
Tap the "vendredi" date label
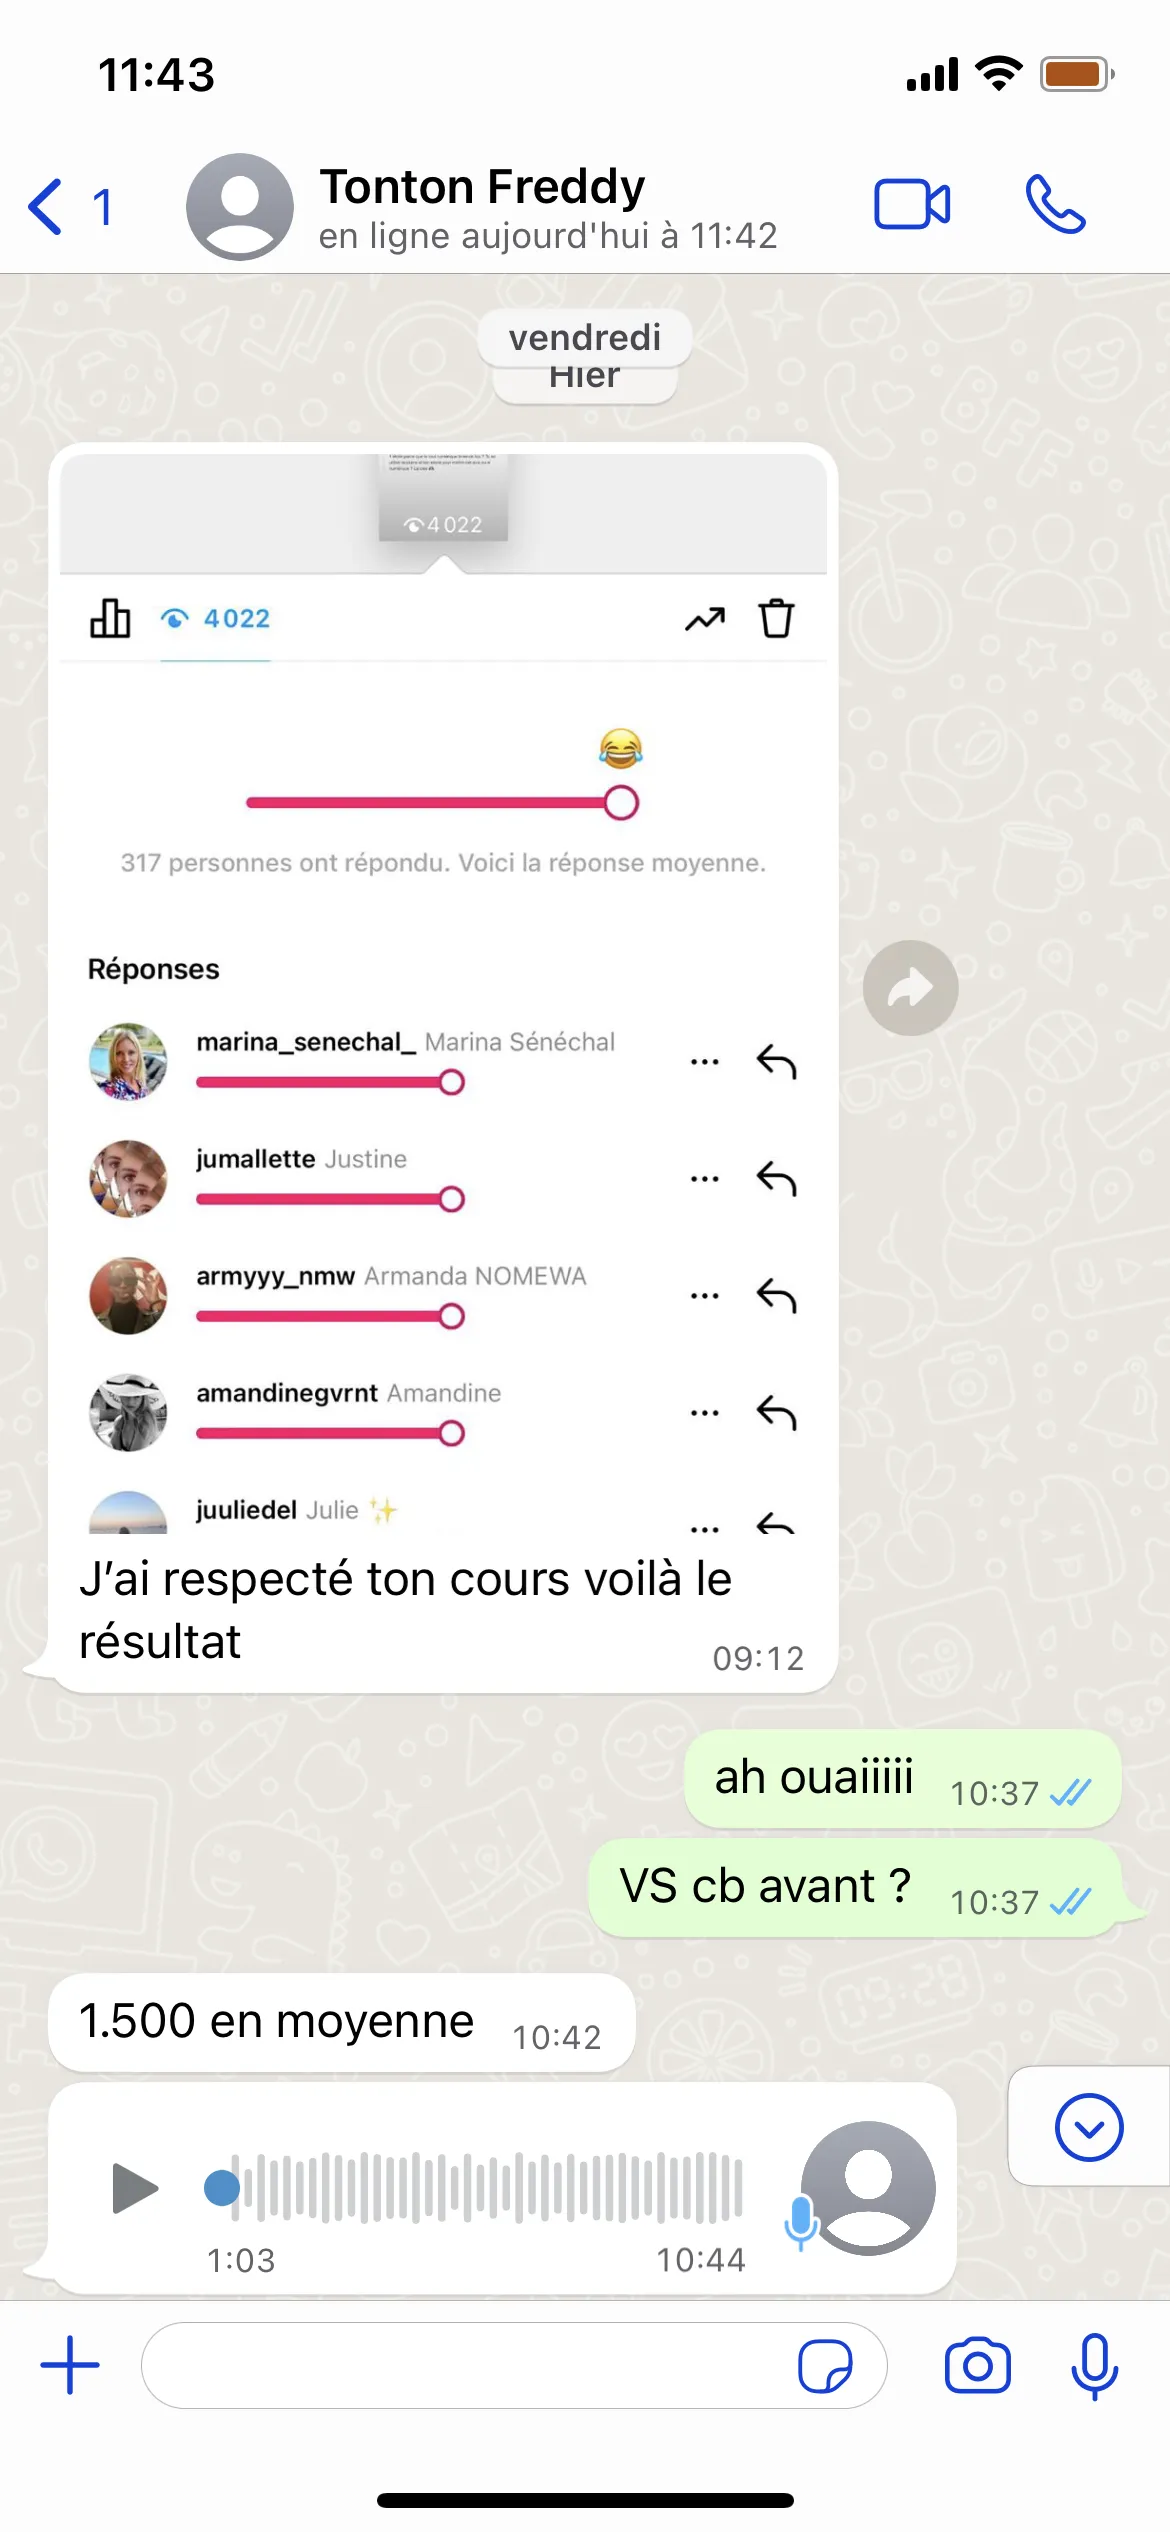[x=584, y=338]
